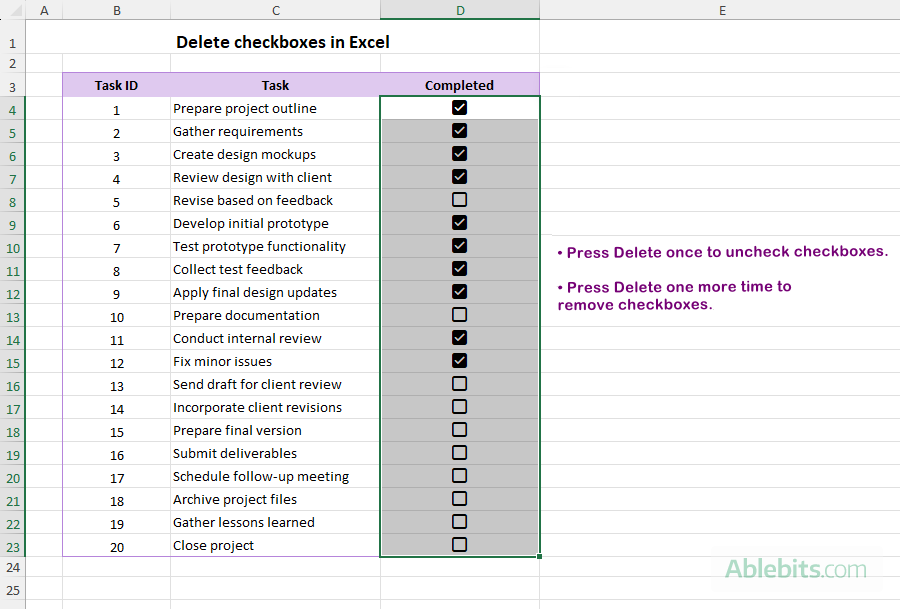The height and width of the screenshot is (609, 900).
Task: Select row 12 by its row header
Action: pos(12,292)
